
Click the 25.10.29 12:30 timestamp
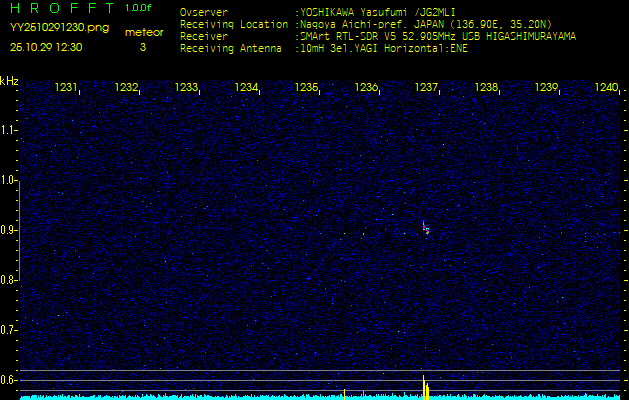click(x=47, y=46)
